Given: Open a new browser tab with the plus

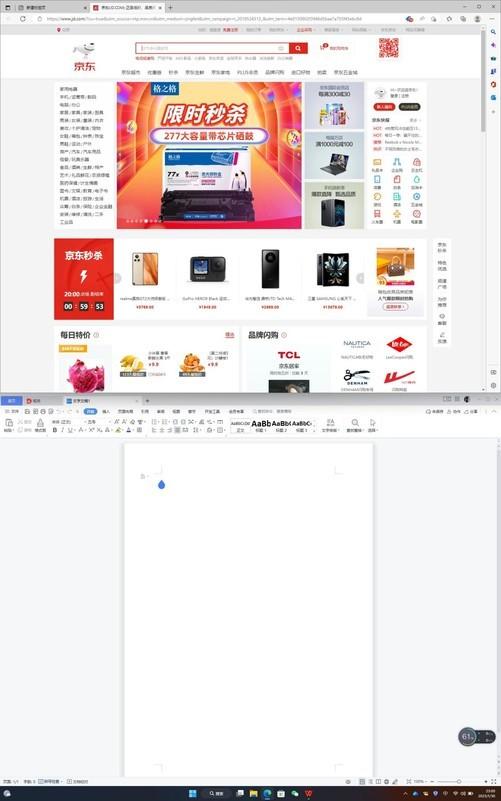Looking at the screenshot, I should point(170,8).
